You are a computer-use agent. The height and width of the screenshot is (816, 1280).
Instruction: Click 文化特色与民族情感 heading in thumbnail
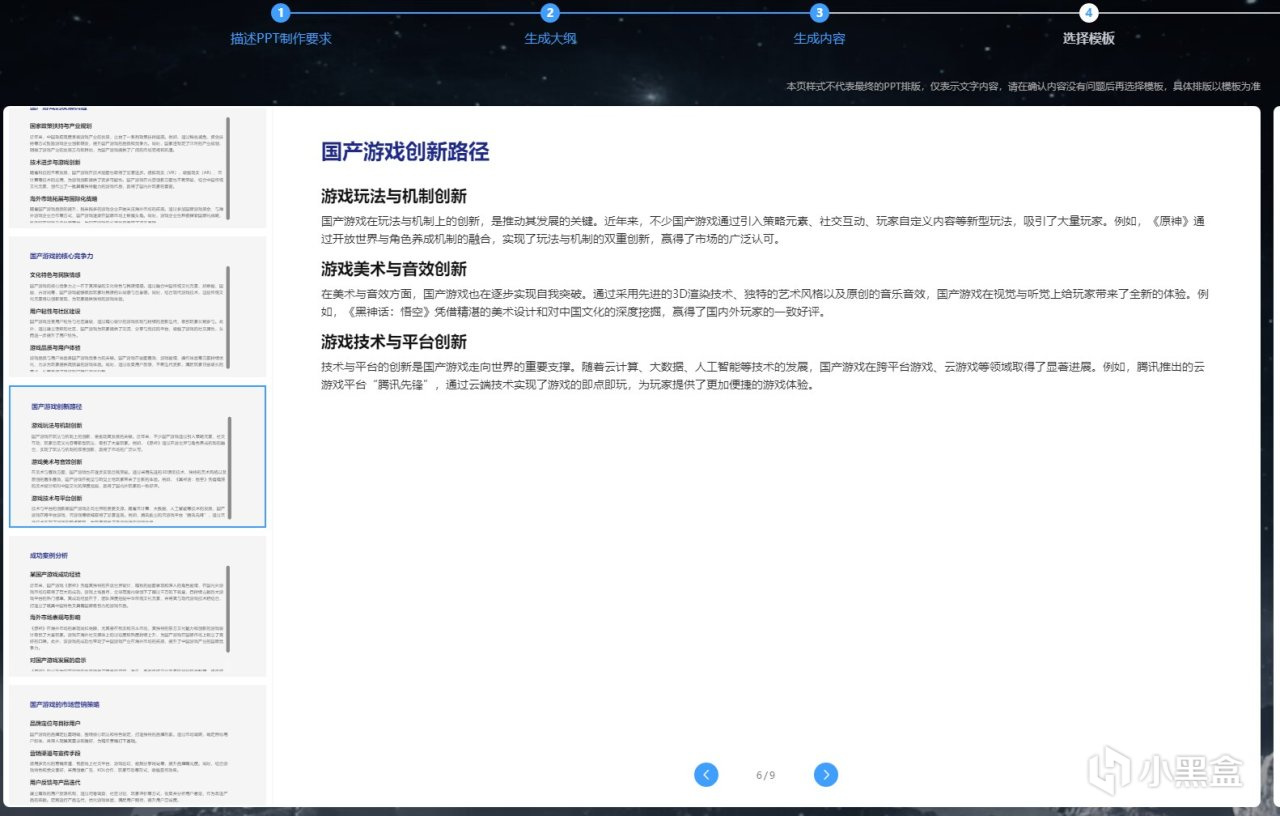click(56, 274)
